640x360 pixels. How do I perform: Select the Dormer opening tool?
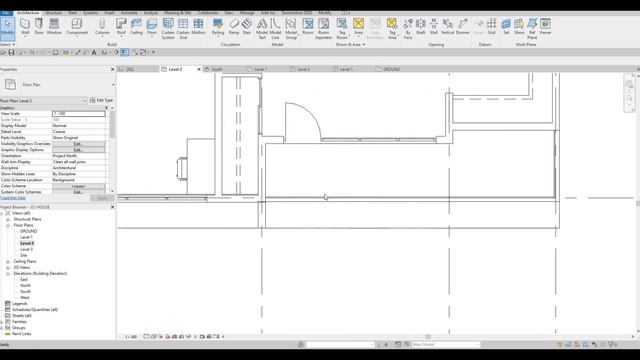click(463, 27)
